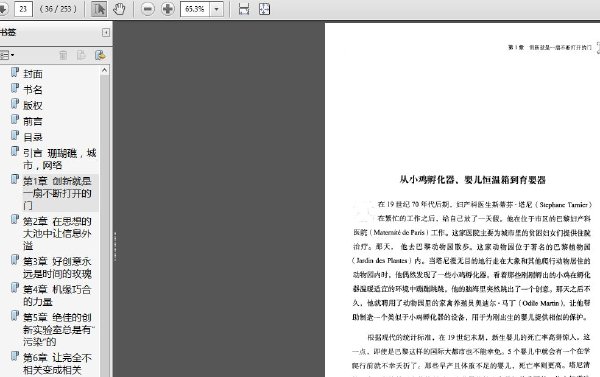Click the bookmarks panel vertical scrollbar
This screenshot has height=377, width=600.
104,226
